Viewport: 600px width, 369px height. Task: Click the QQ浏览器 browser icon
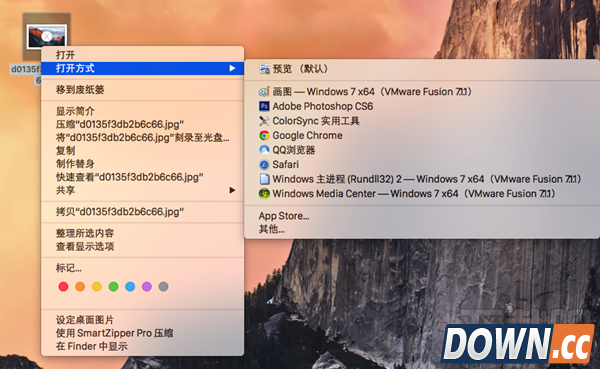click(264, 150)
